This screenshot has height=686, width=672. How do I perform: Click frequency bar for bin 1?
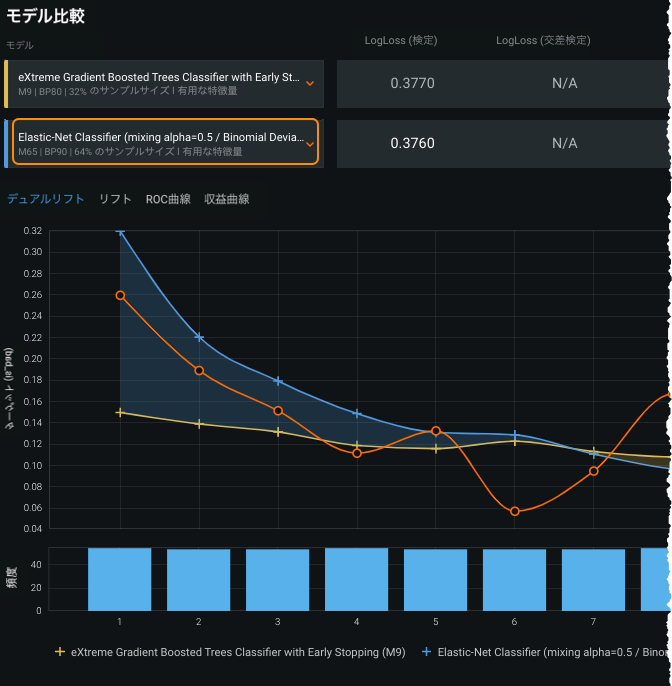(x=119, y=579)
